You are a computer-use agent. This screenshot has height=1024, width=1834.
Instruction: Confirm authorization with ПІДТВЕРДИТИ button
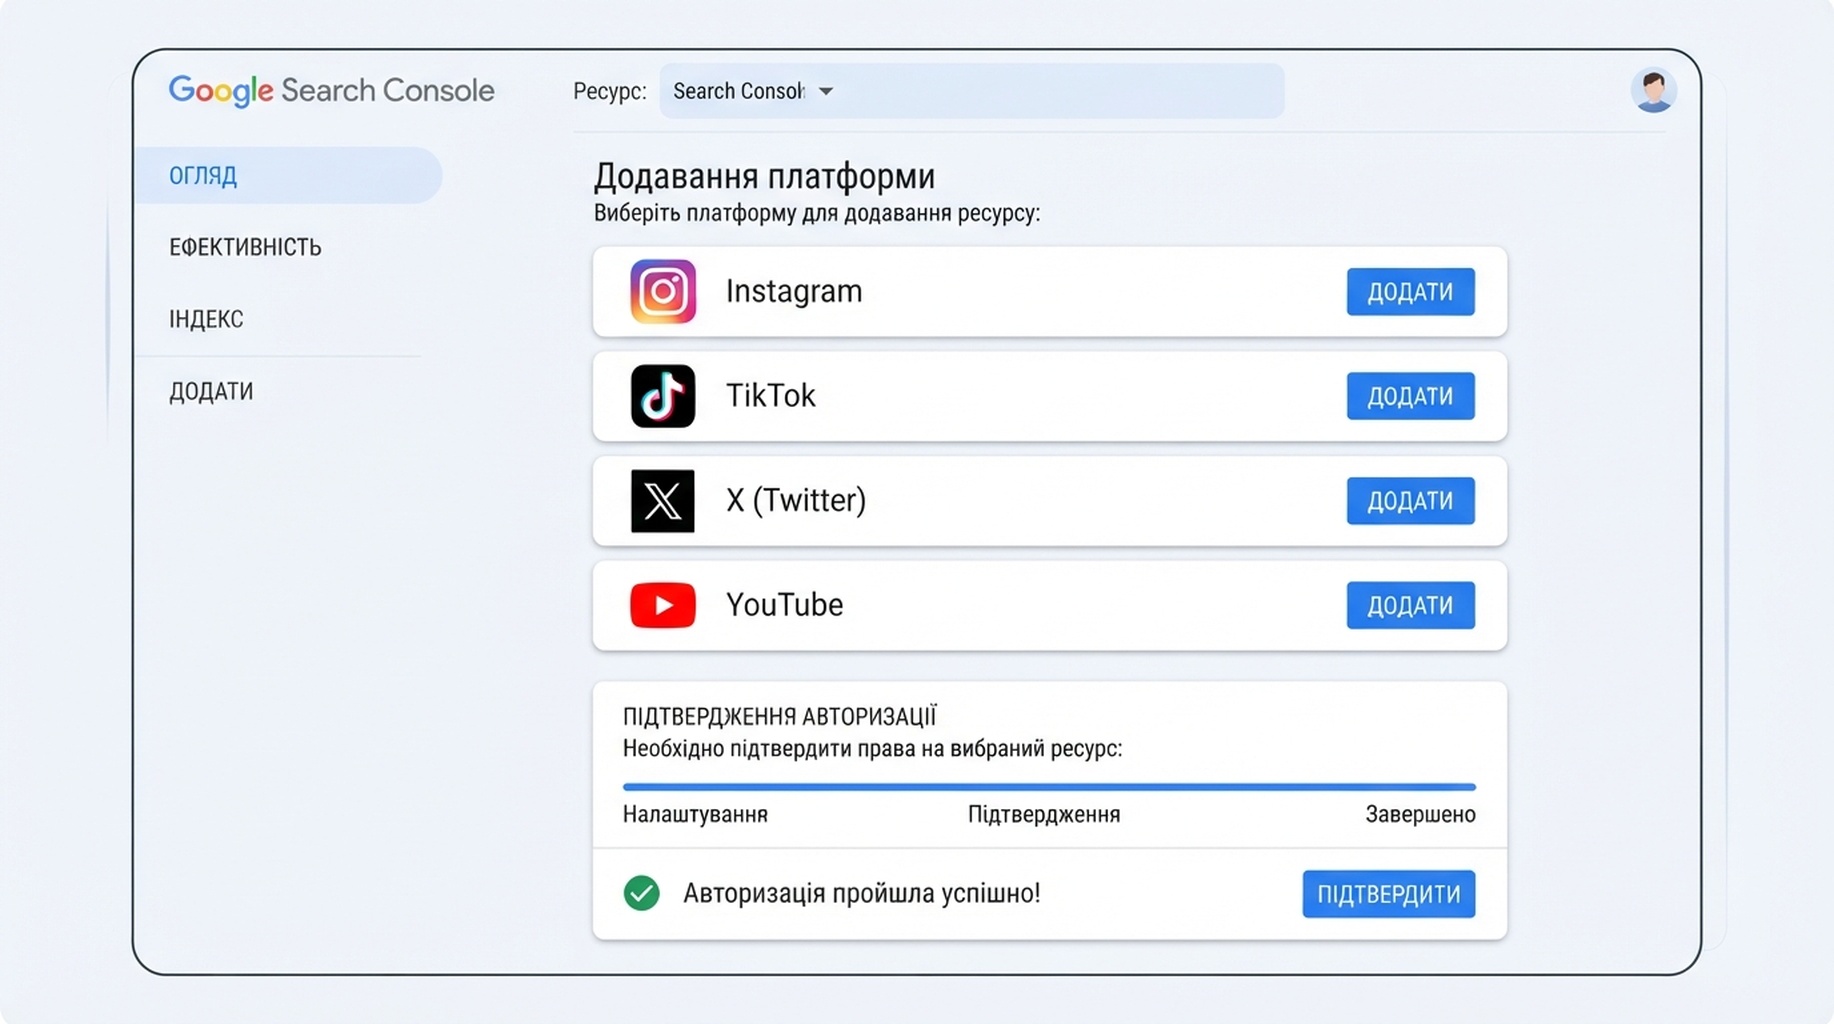[1388, 894]
